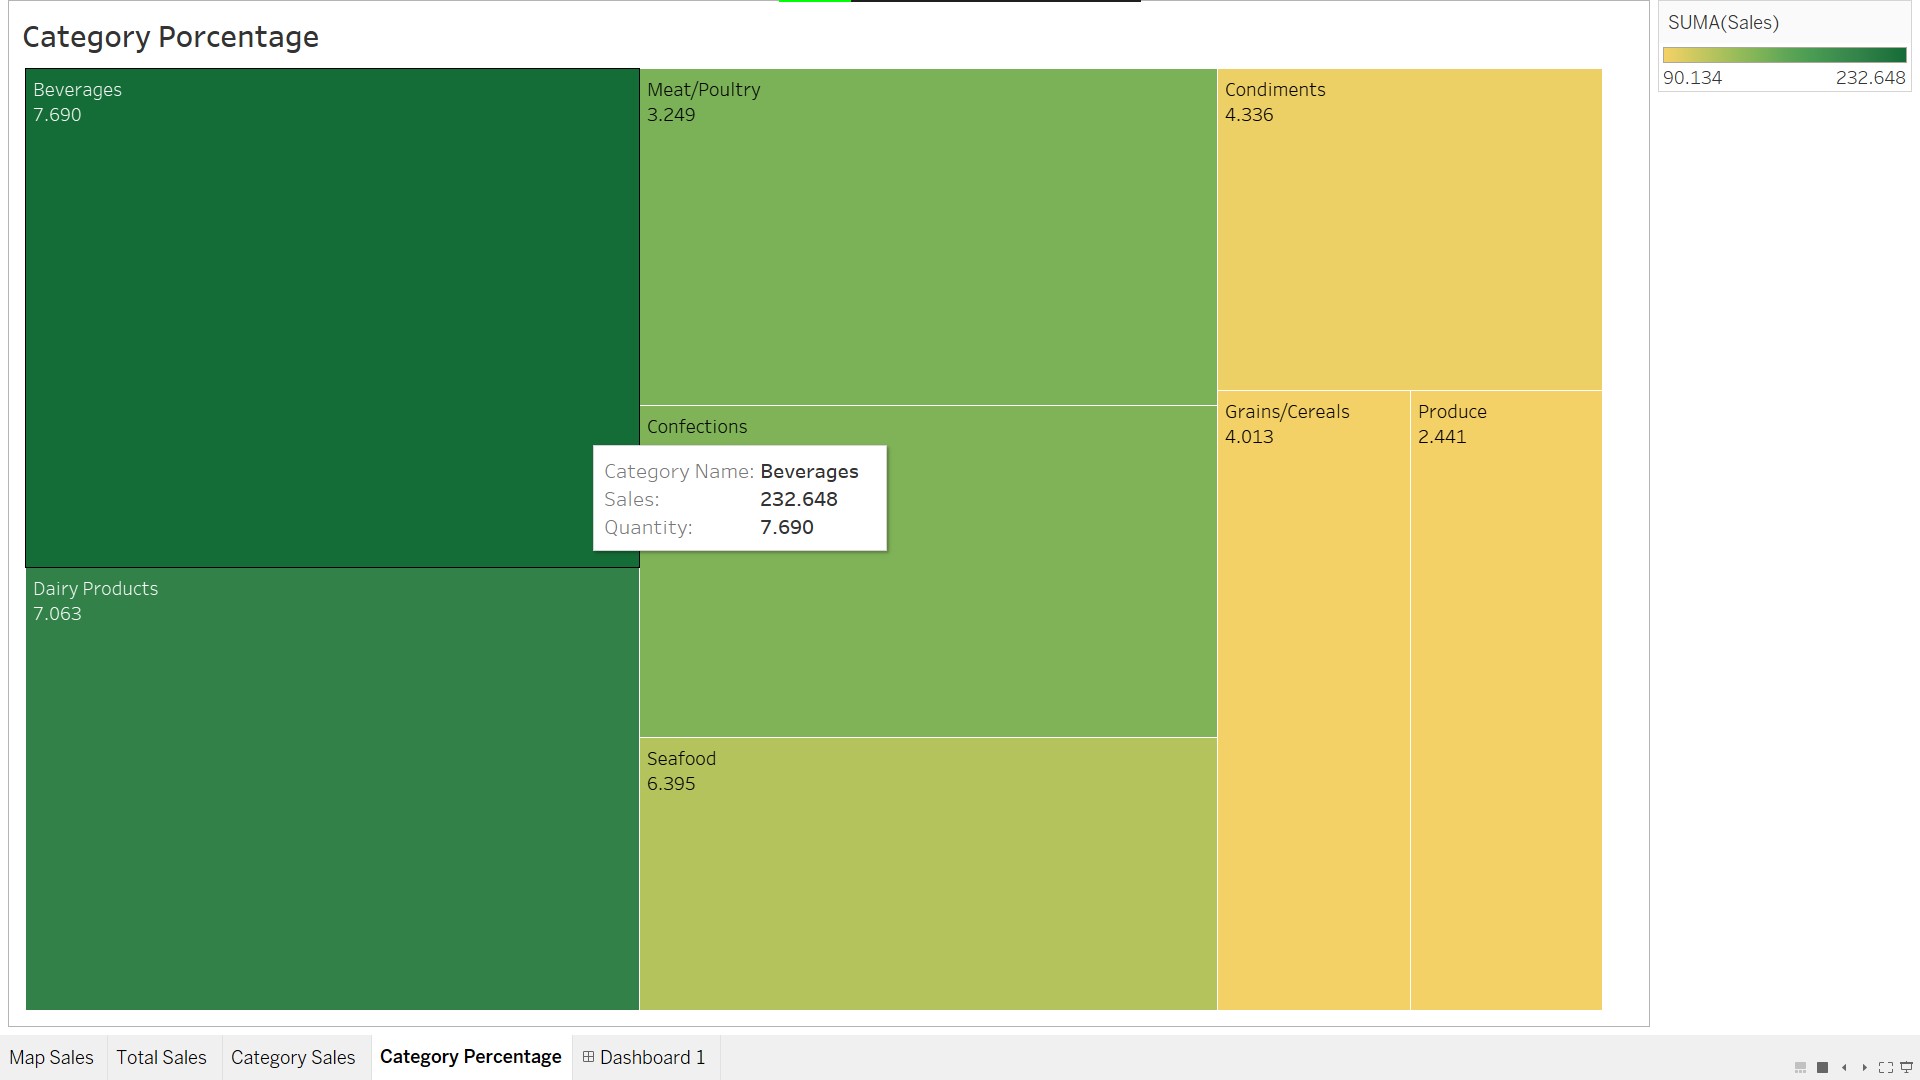Go to next sheet arrow
The height and width of the screenshot is (1080, 1920).
point(1864,1068)
